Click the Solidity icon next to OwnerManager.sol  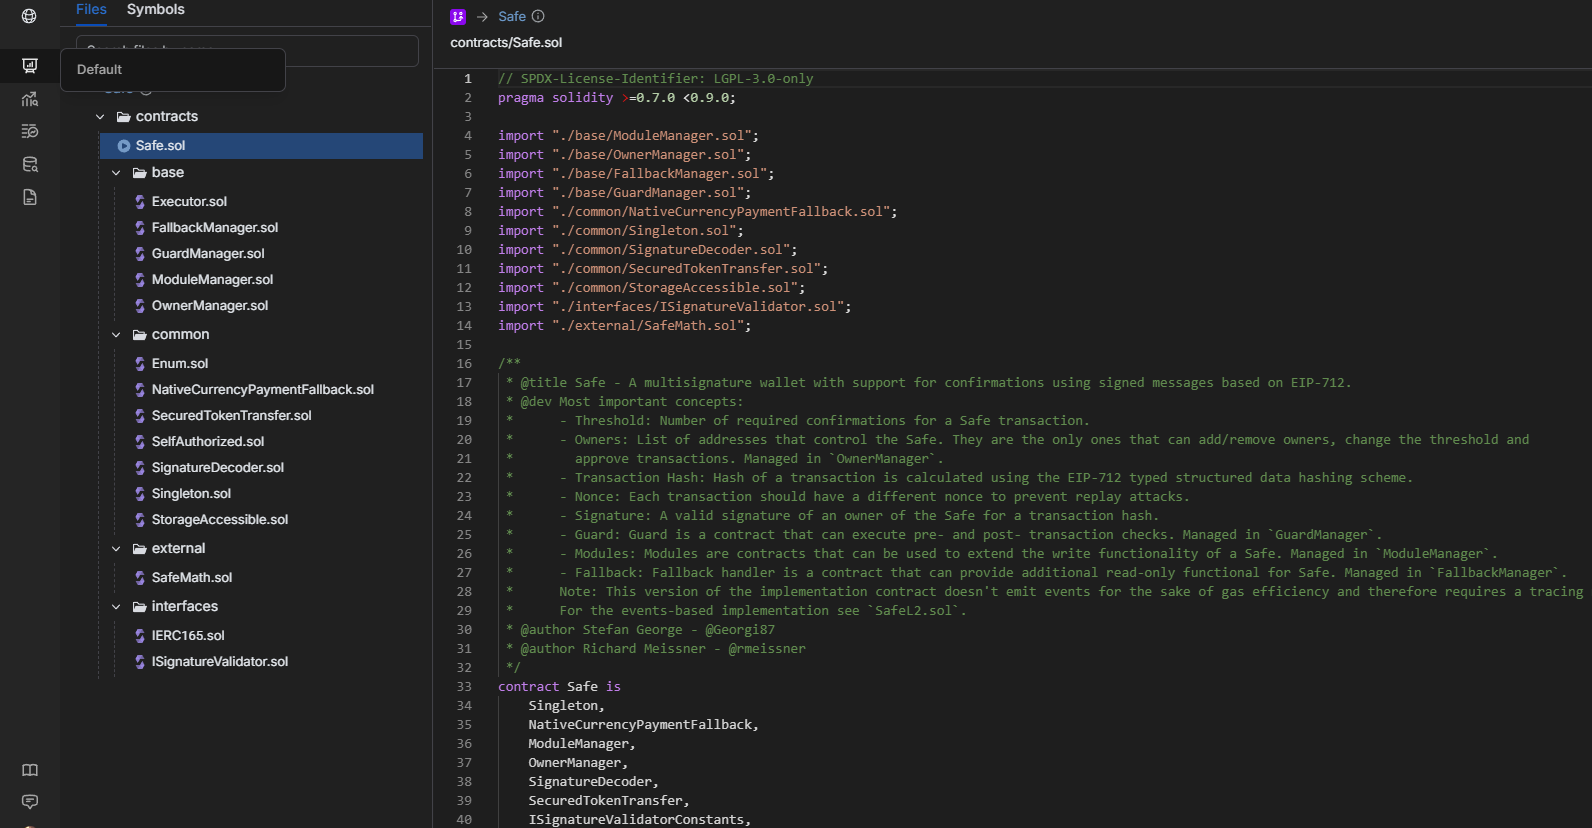(140, 306)
